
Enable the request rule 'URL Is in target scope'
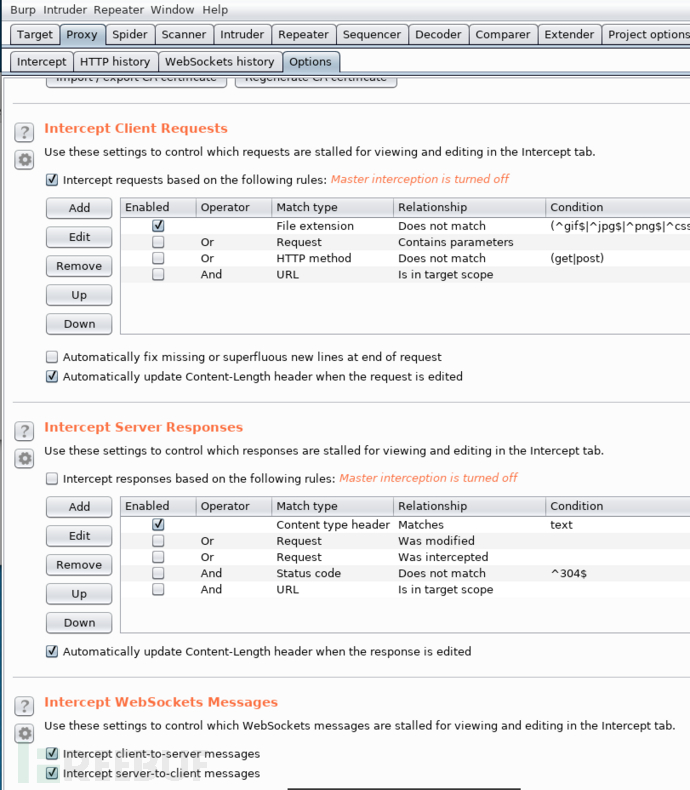coord(158,274)
